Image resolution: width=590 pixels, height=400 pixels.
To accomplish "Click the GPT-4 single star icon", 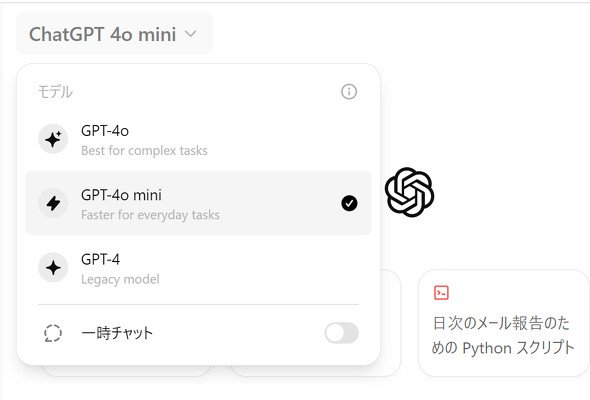I will [53, 268].
